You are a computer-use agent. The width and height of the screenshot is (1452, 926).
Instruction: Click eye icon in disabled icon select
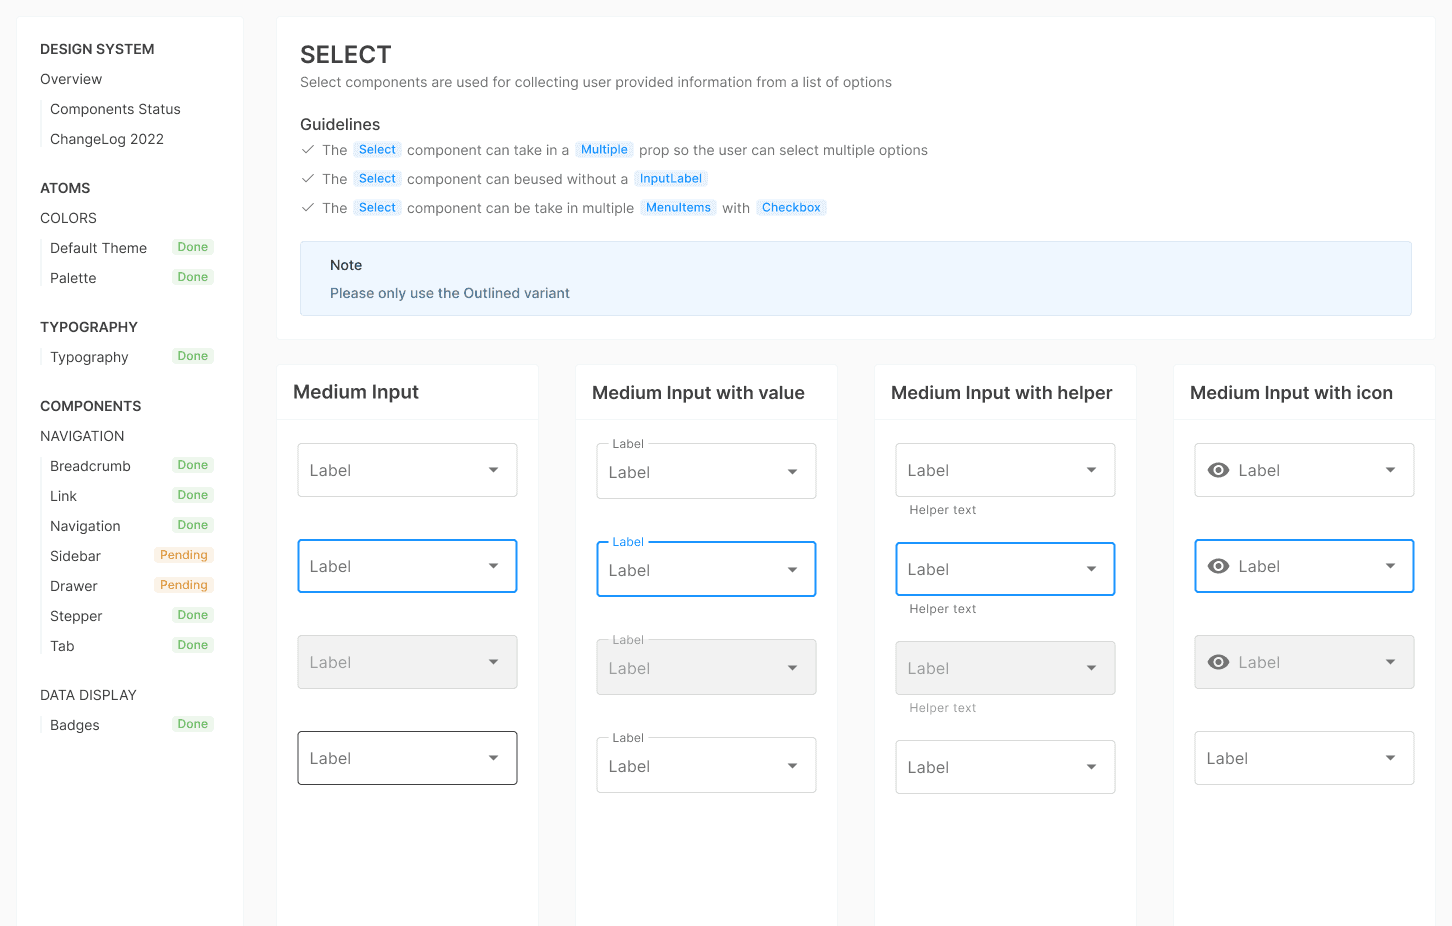(x=1218, y=662)
